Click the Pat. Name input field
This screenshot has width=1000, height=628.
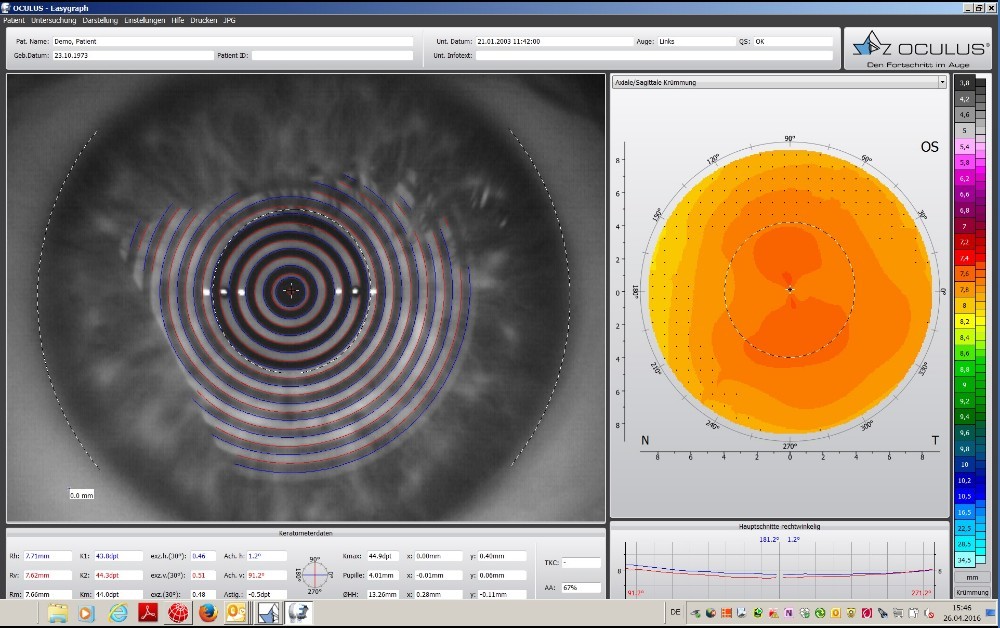(233, 42)
